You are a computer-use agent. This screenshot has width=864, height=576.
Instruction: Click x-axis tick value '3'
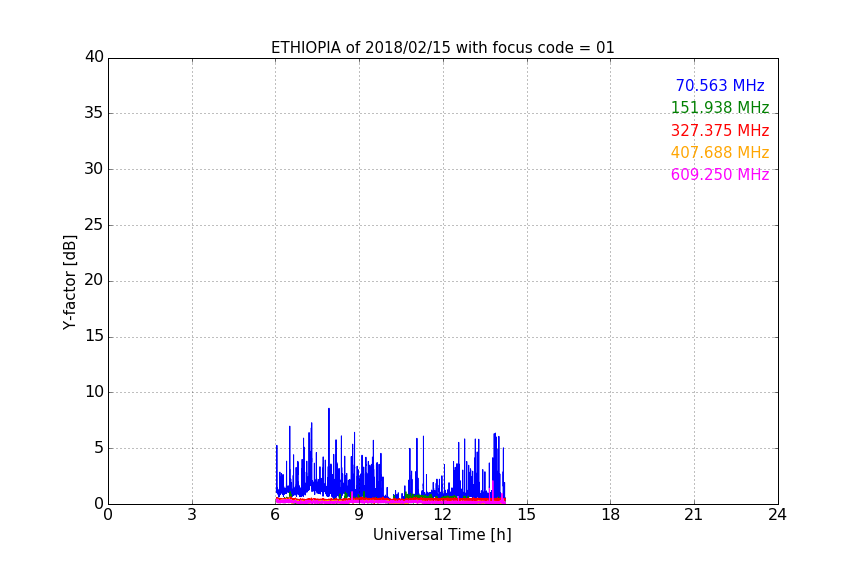(192, 515)
